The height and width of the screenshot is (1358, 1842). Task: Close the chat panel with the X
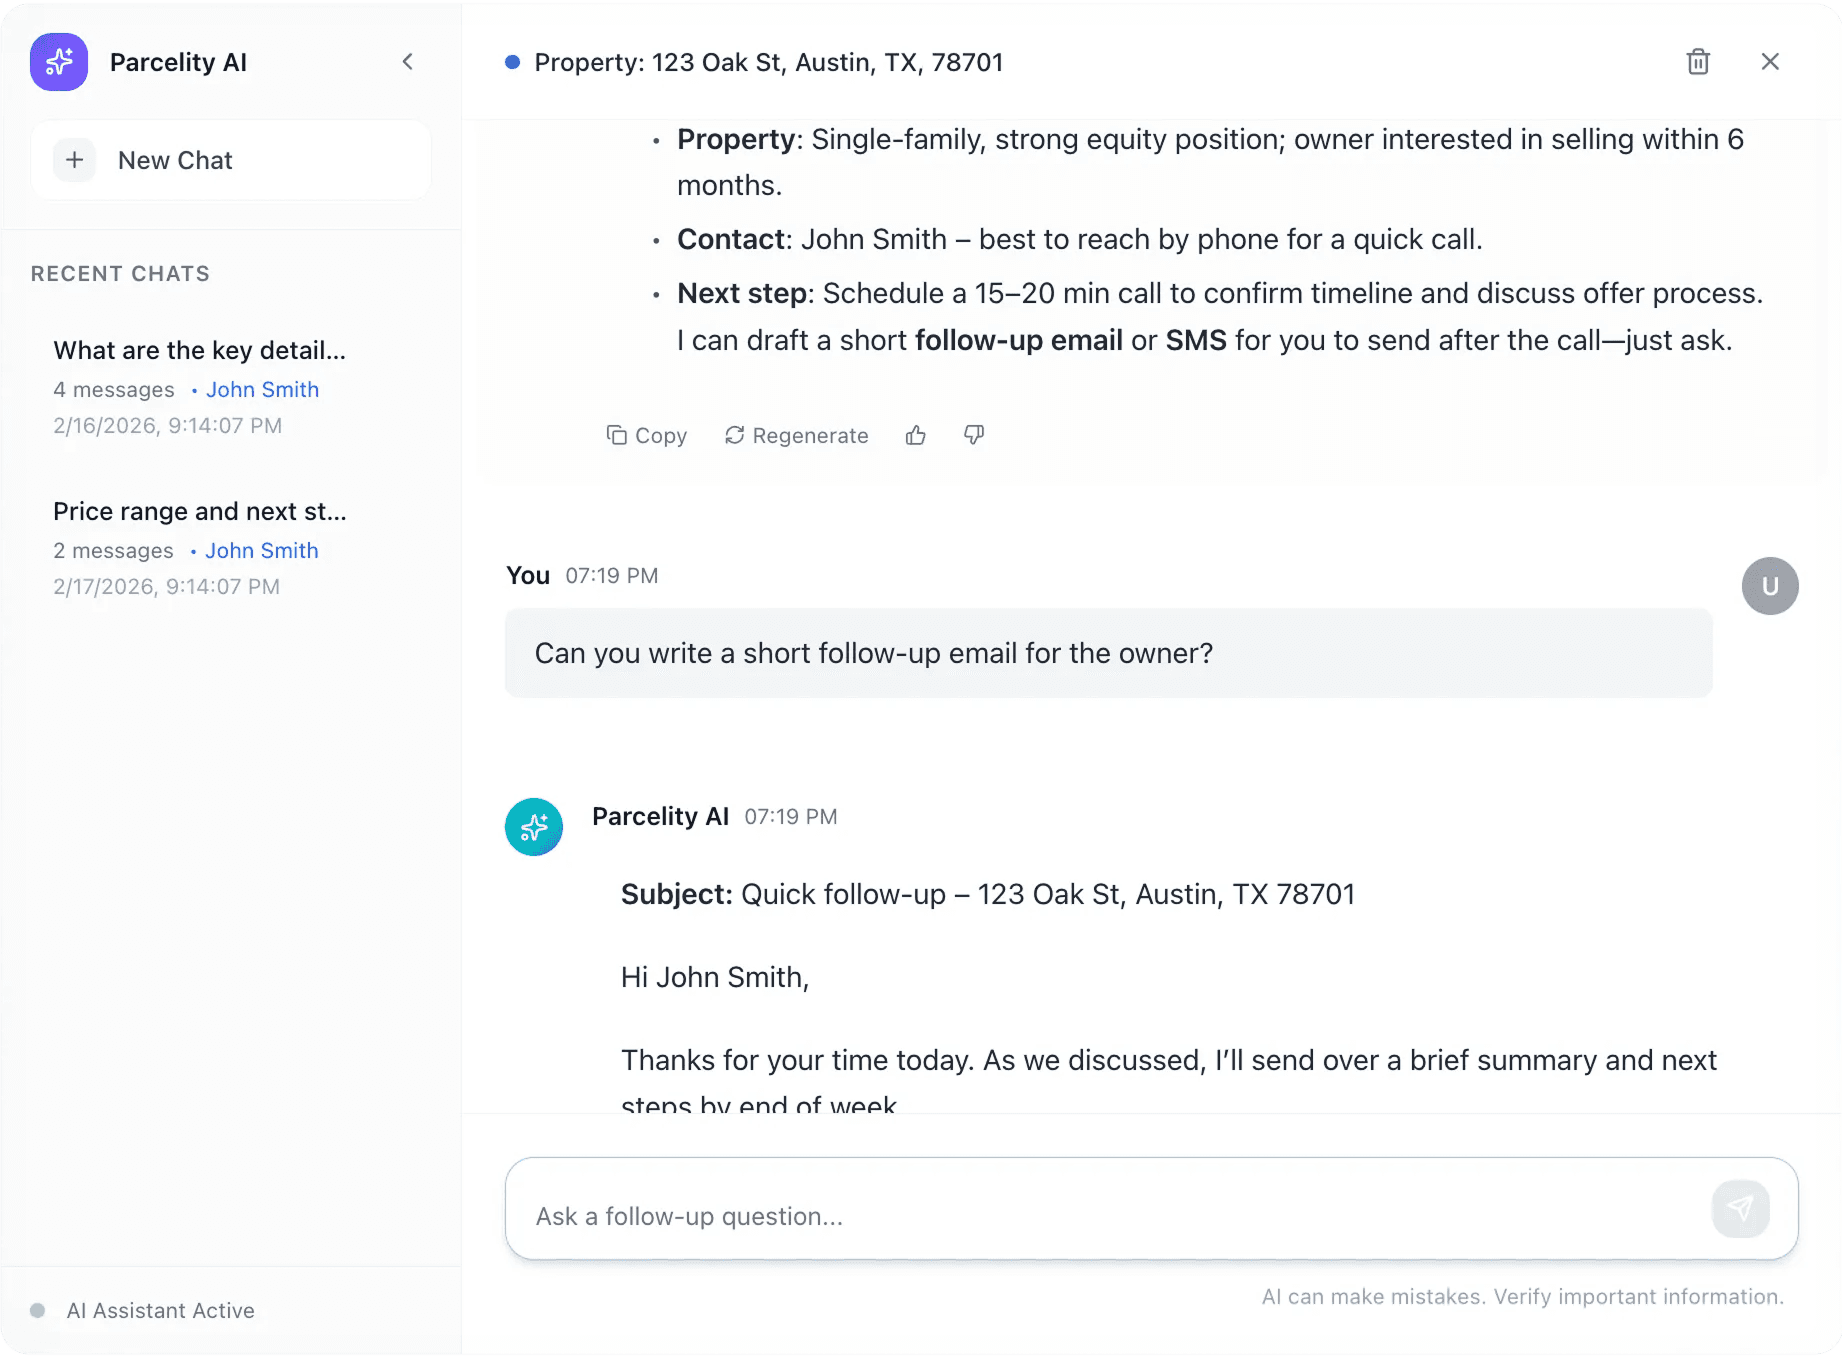1770,61
